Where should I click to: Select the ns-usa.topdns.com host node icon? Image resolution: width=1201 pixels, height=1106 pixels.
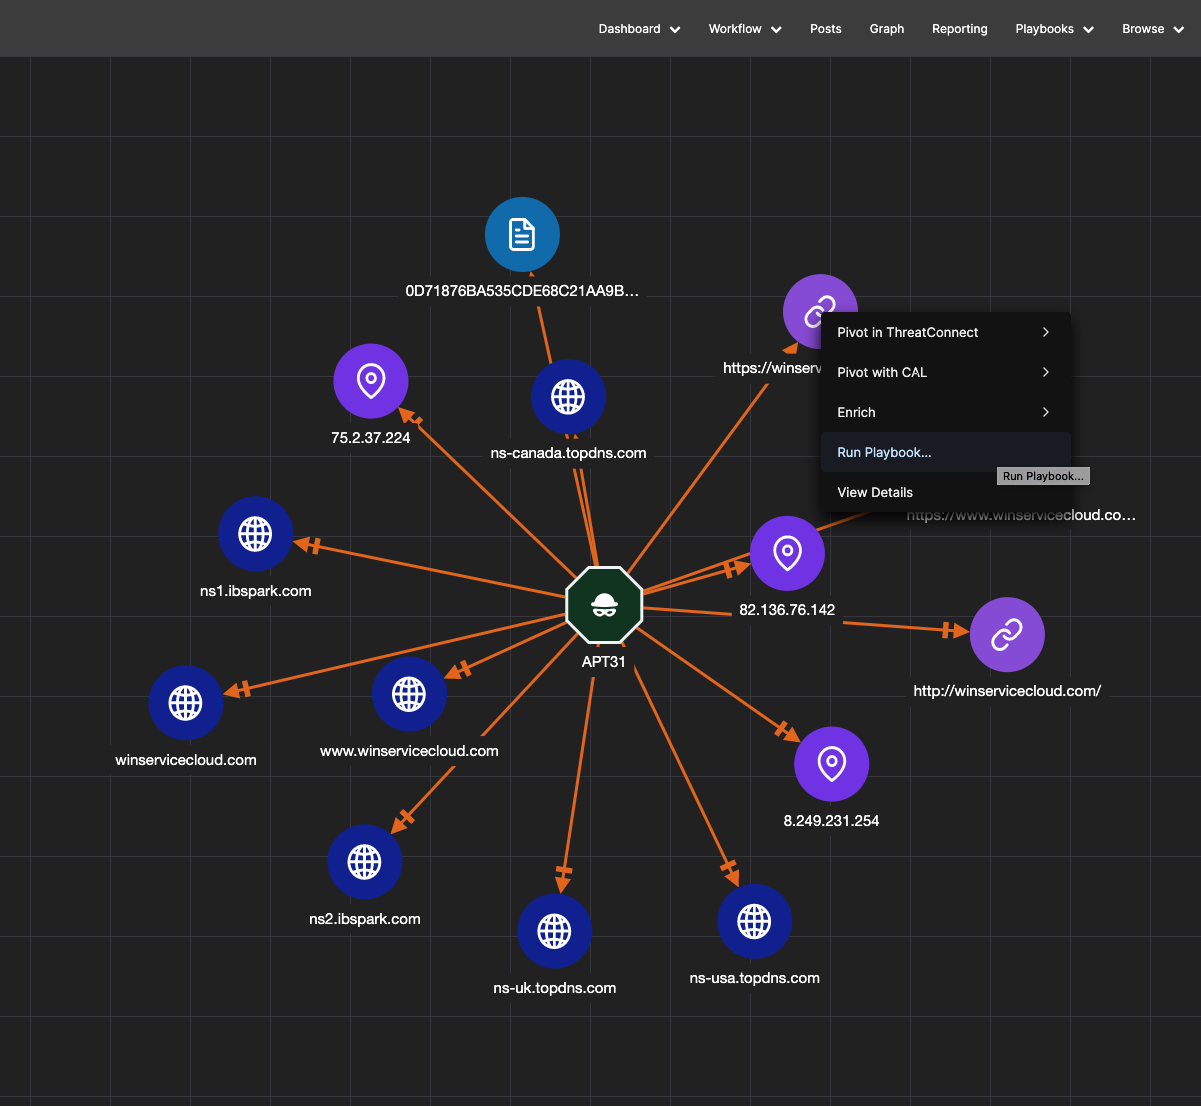click(754, 921)
